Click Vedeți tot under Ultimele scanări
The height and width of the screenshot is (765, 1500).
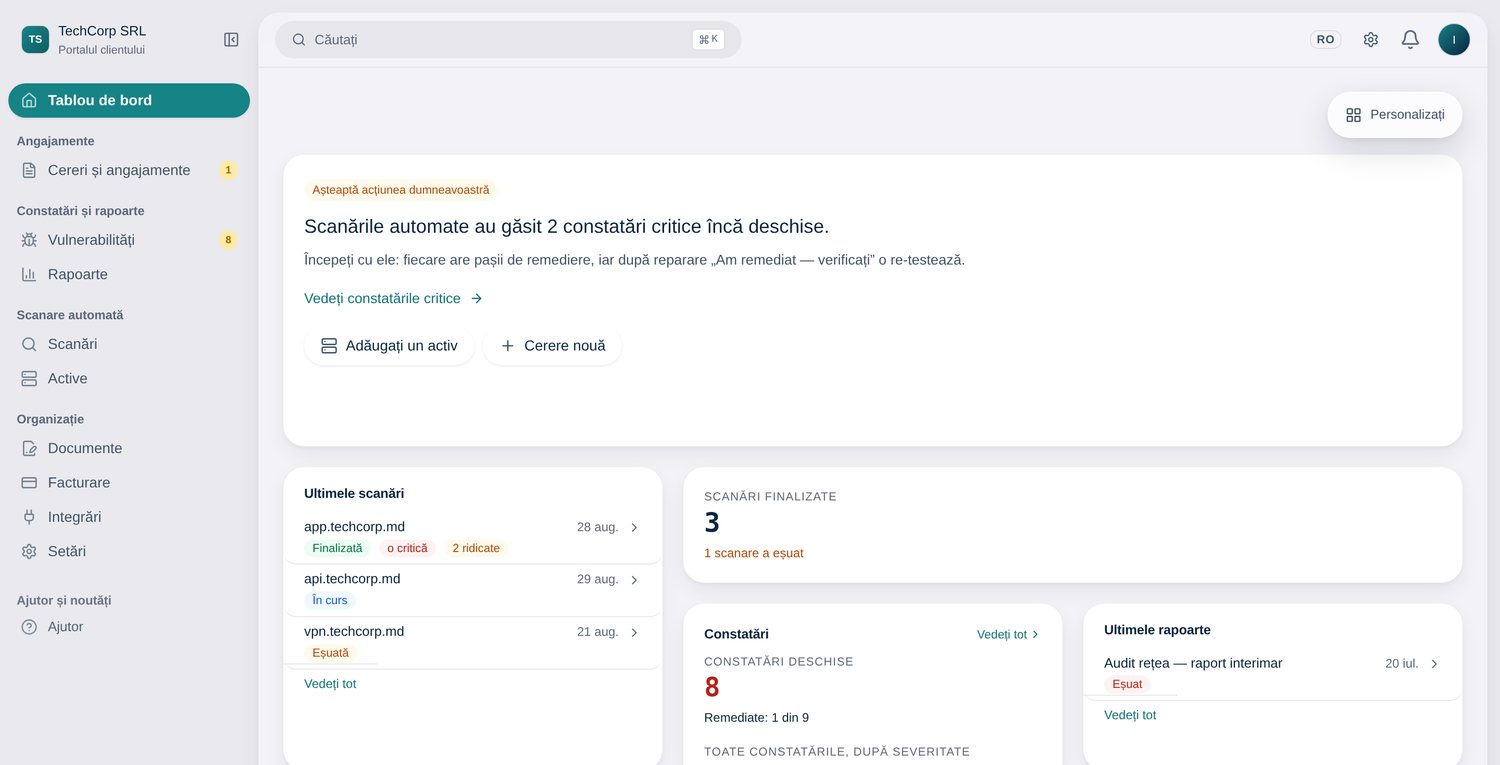tap(330, 684)
